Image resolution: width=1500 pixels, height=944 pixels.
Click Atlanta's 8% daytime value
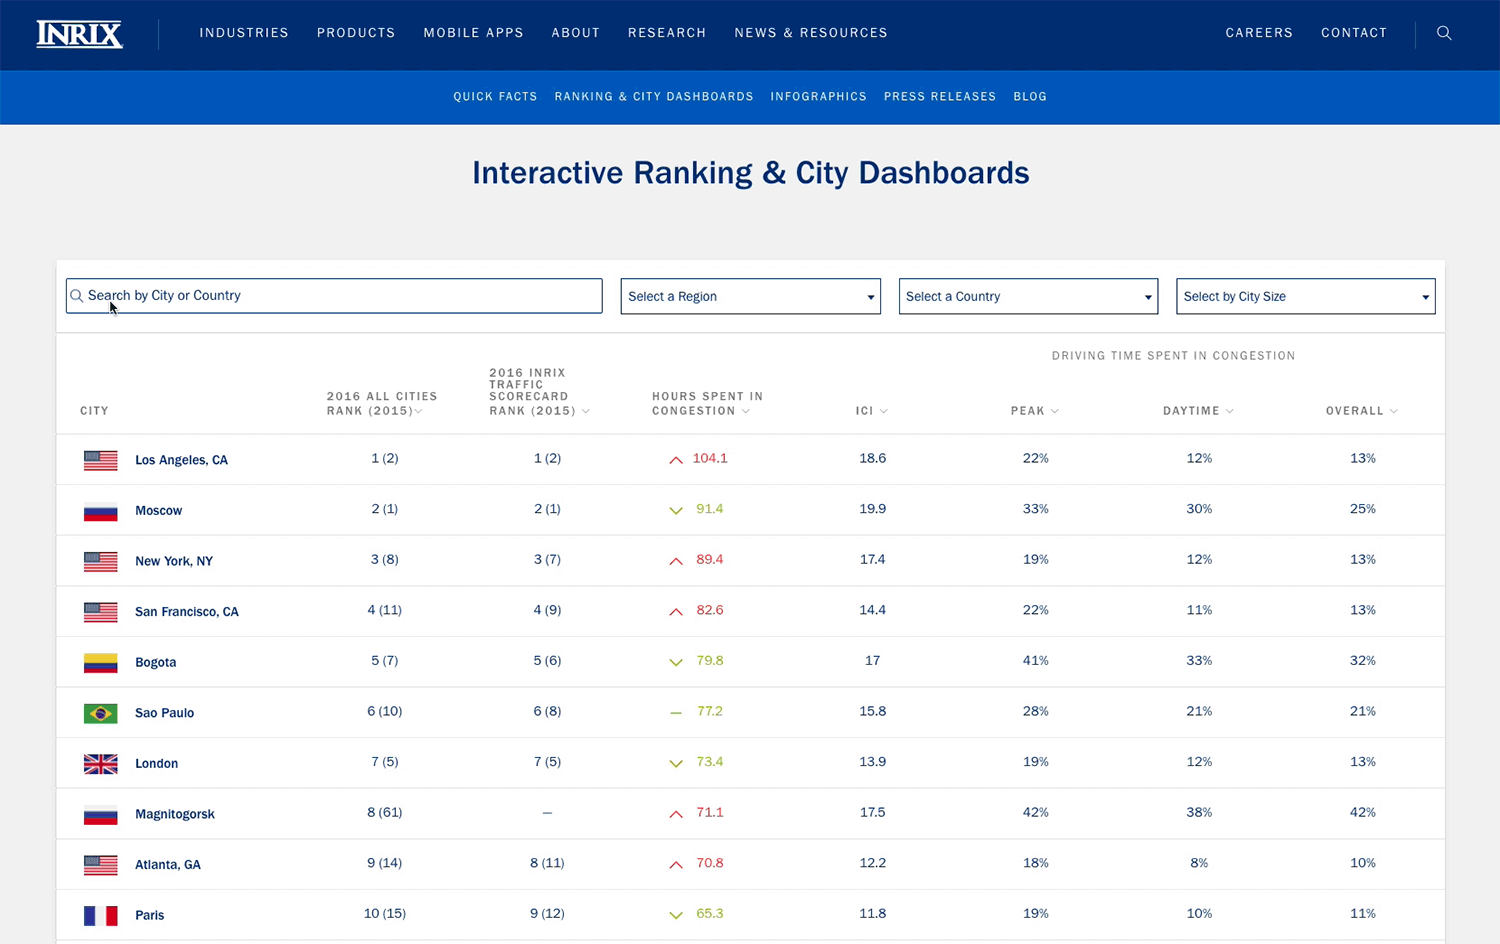(x=1199, y=863)
